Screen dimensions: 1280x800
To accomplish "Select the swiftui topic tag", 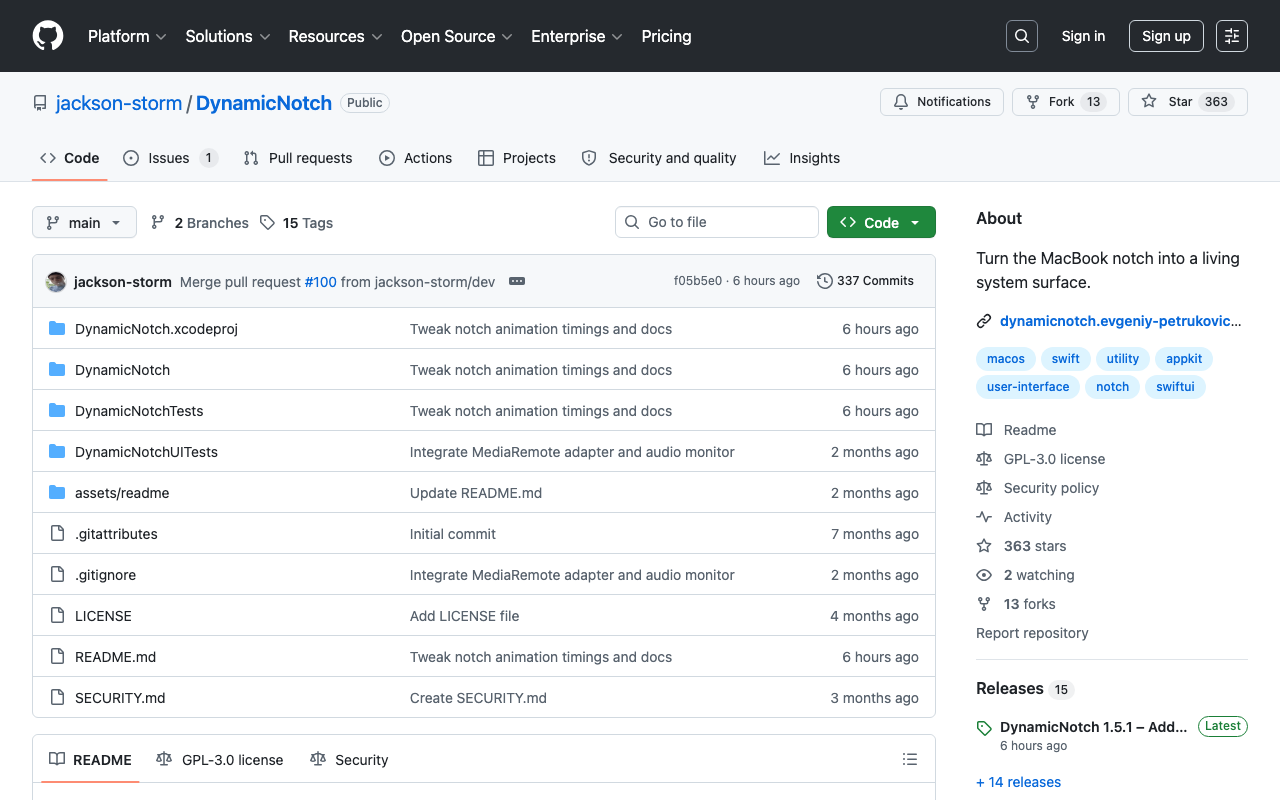I will point(1176,387).
